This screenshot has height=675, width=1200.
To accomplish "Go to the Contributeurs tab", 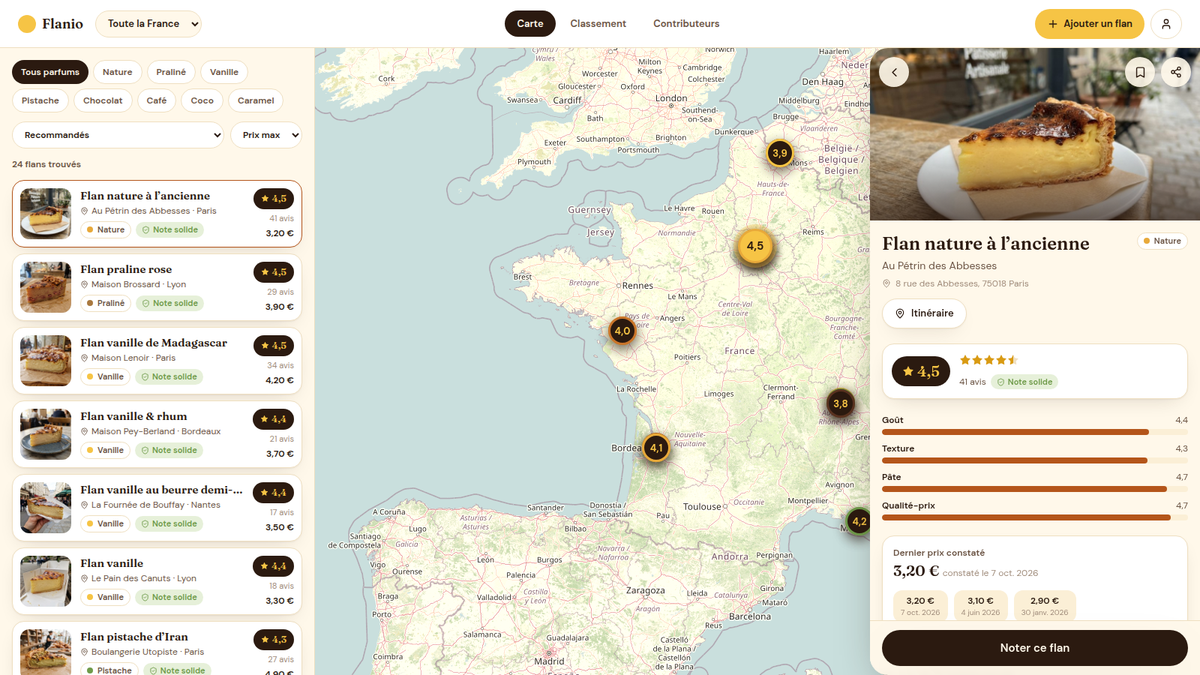I will [x=686, y=24].
